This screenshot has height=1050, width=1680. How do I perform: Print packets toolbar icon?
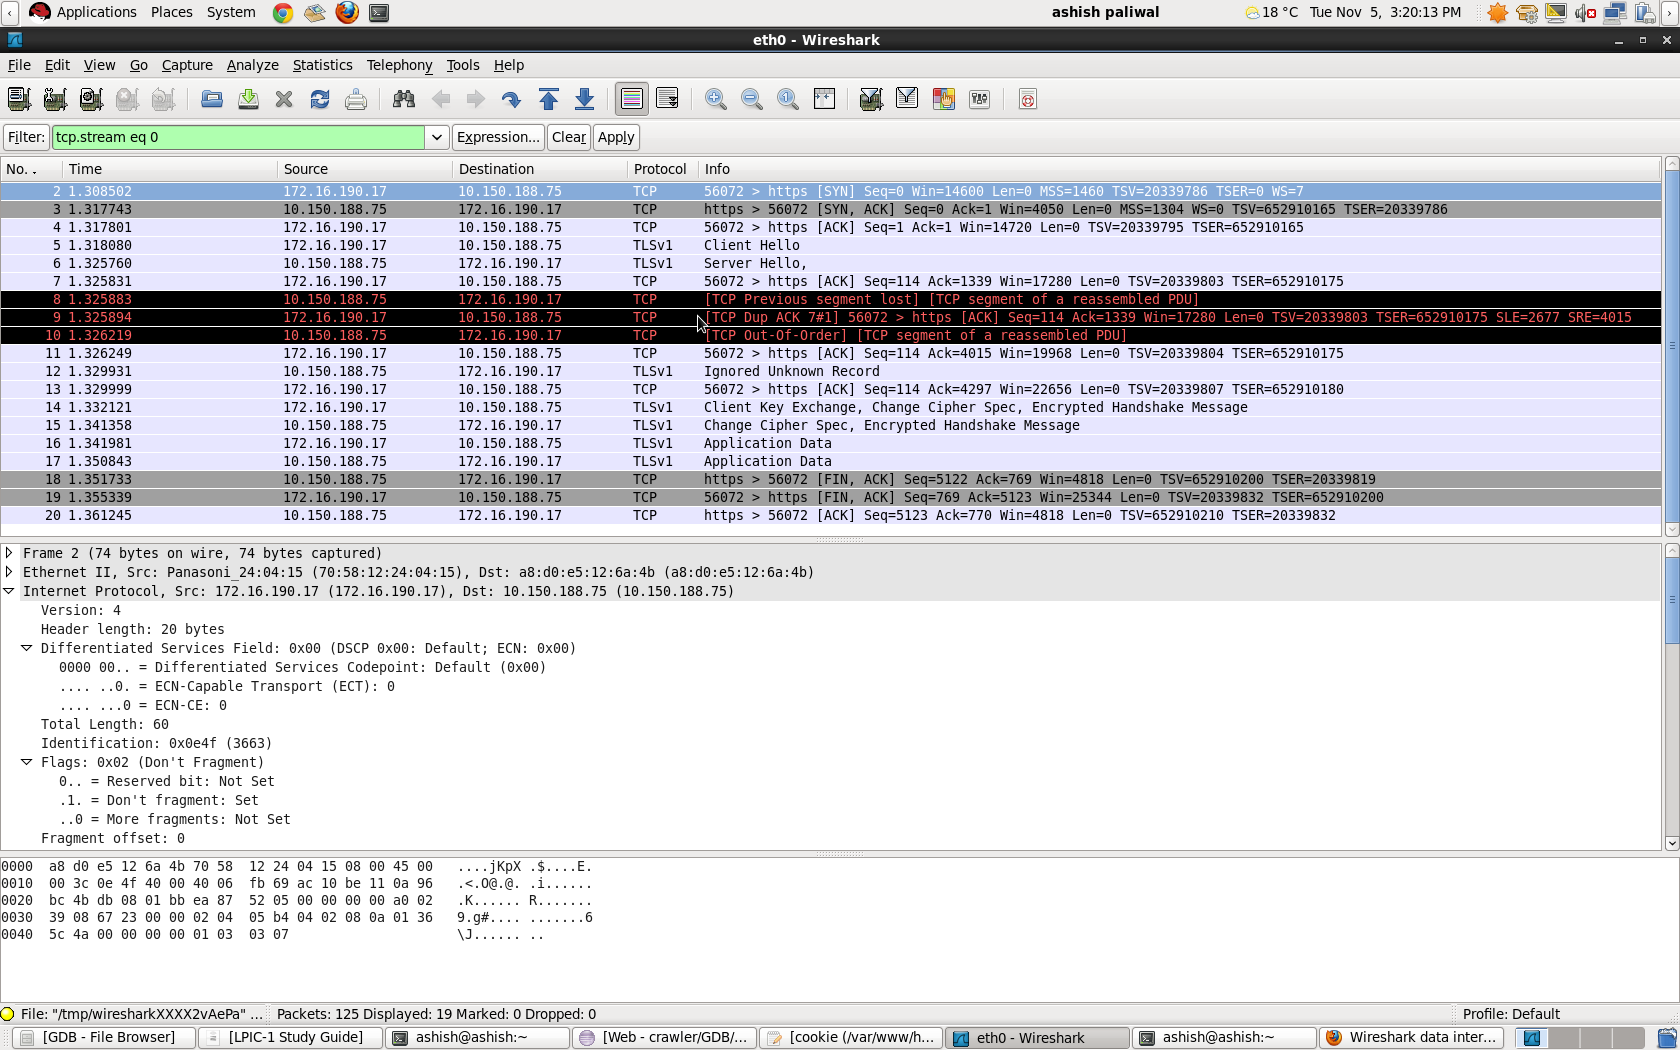[x=356, y=99]
